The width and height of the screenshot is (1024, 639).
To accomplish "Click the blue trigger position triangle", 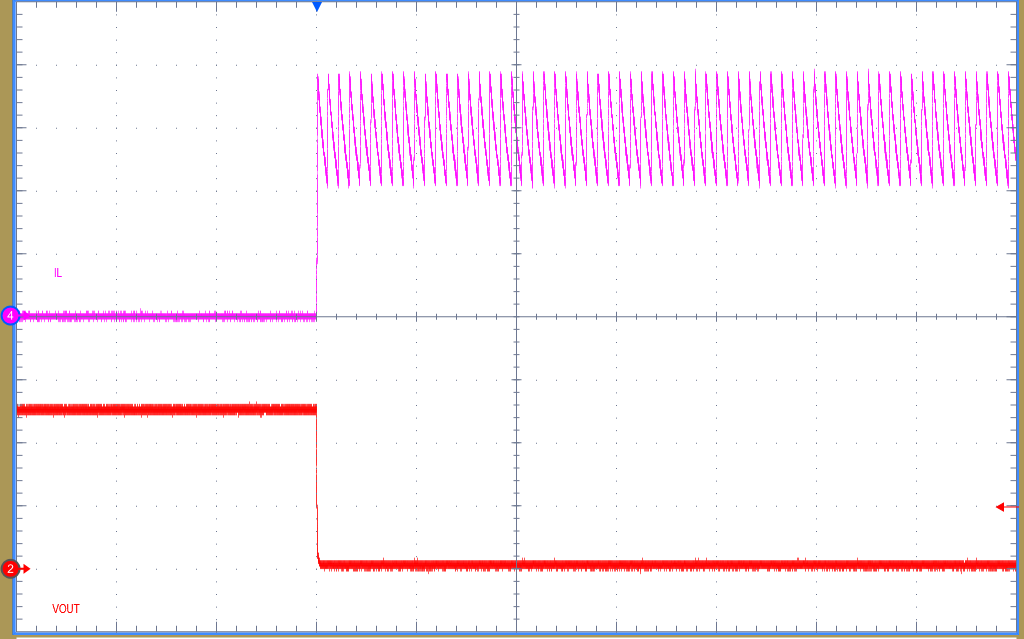I will click(x=317, y=7).
